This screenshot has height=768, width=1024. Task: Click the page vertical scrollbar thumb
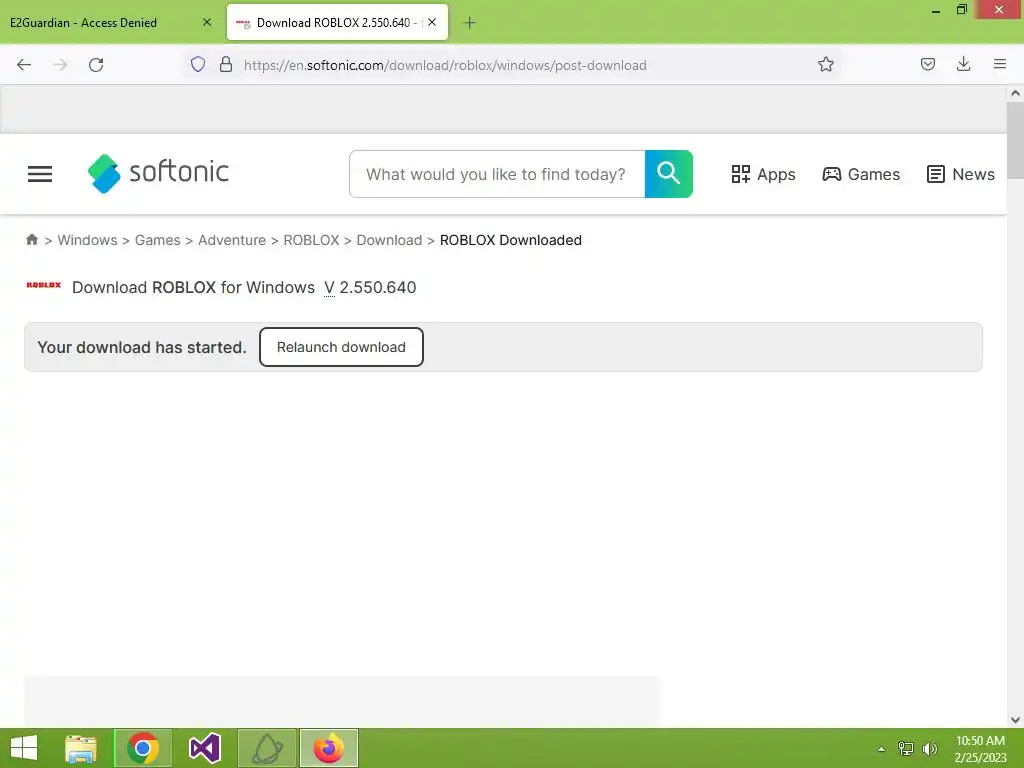pyautogui.click(x=1015, y=140)
